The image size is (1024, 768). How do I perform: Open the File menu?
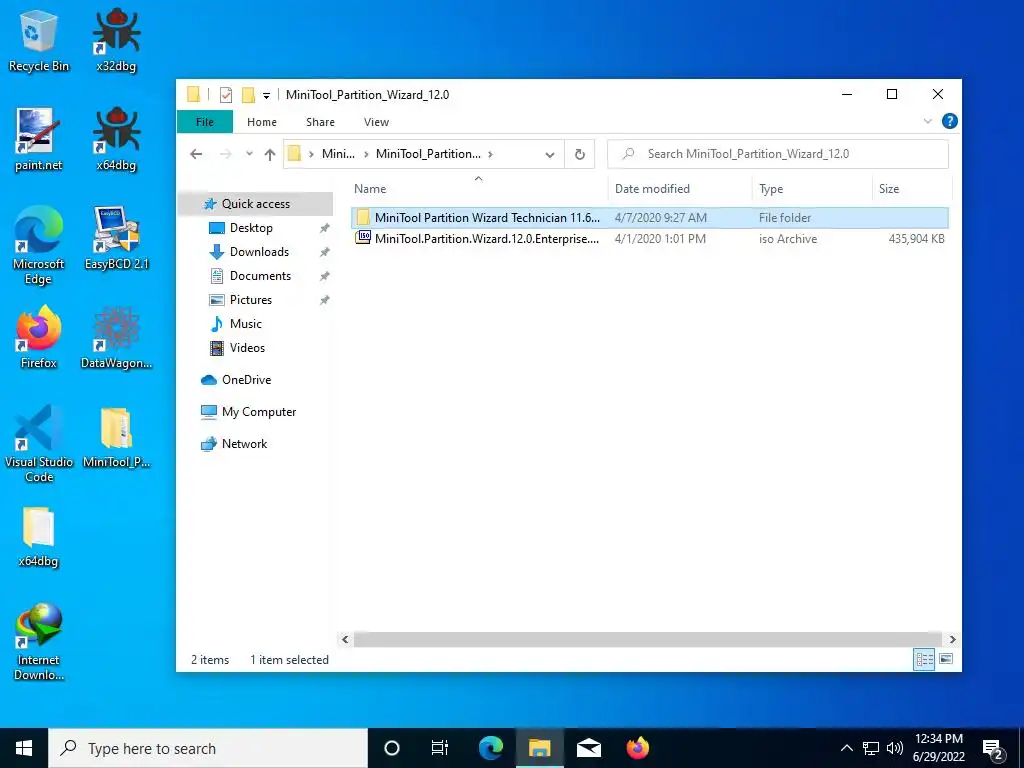click(204, 122)
